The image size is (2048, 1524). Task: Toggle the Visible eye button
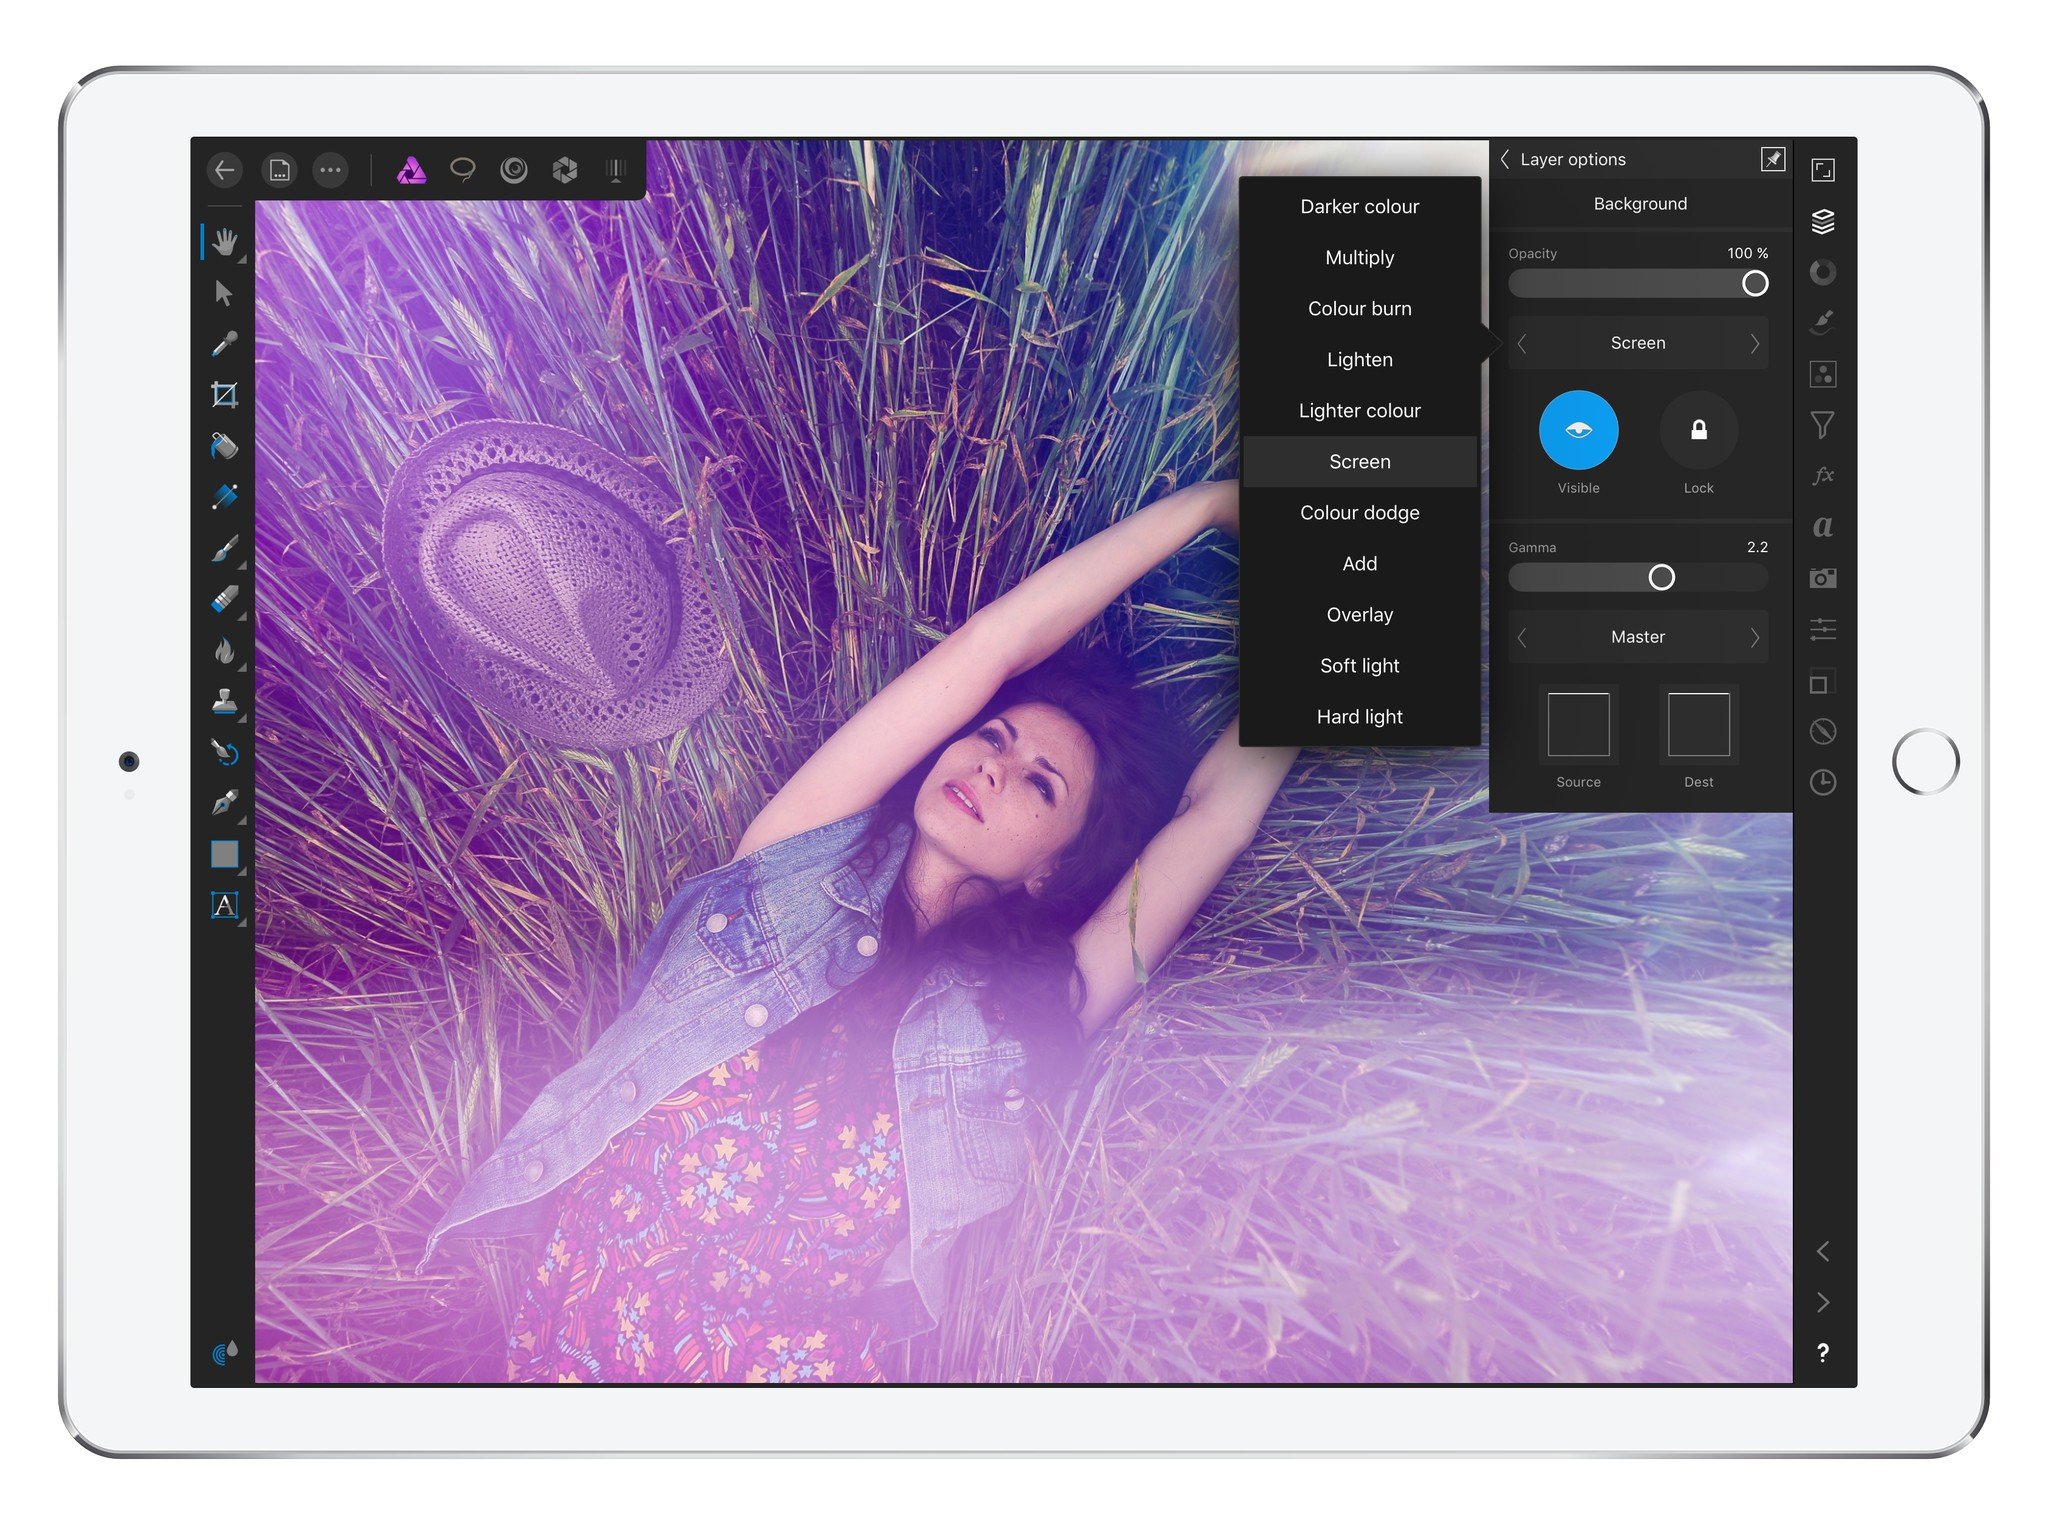[x=1578, y=430]
